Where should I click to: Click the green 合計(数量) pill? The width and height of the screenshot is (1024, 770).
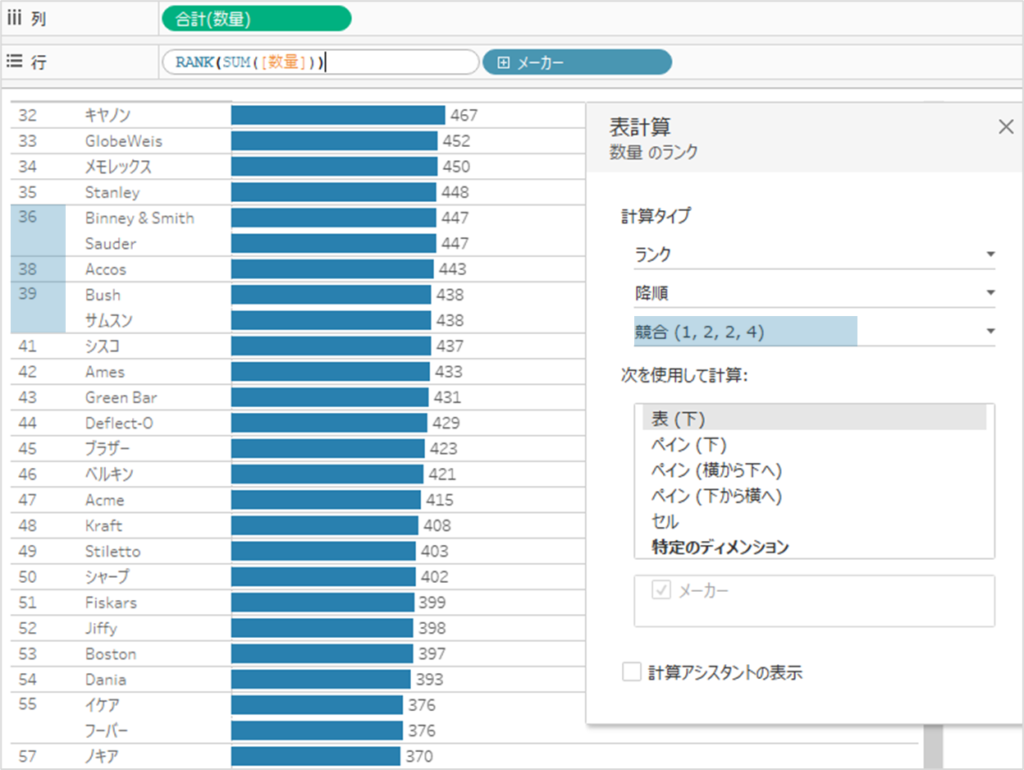pyautogui.click(x=256, y=18)
